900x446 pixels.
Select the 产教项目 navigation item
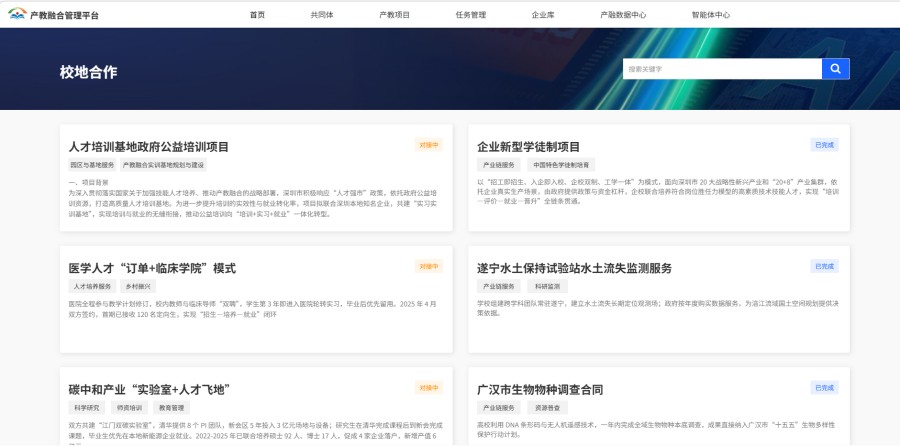[x=394, y=15]
